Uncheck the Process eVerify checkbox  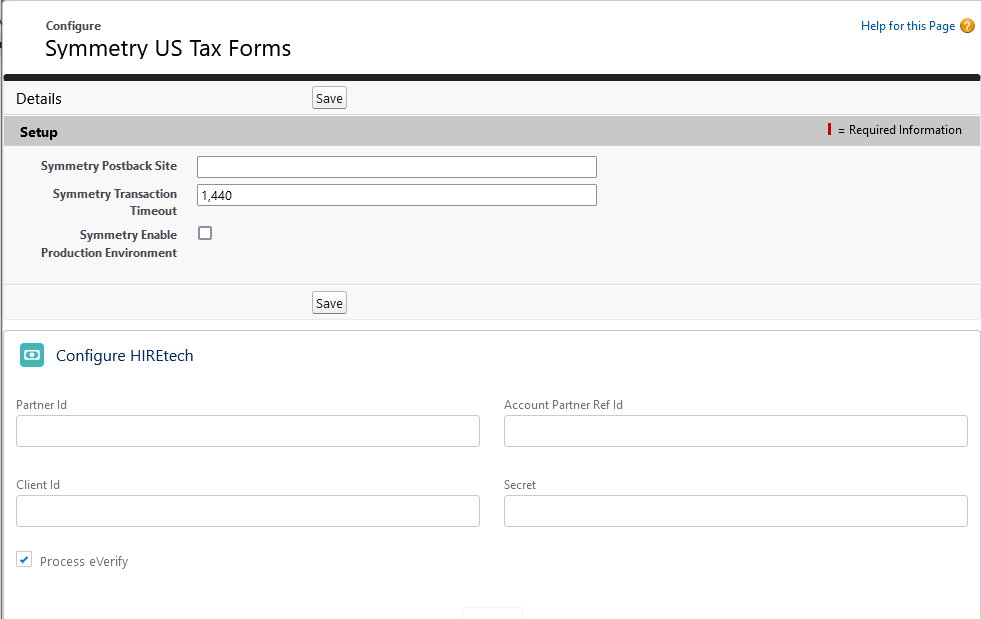click(24, 560)
